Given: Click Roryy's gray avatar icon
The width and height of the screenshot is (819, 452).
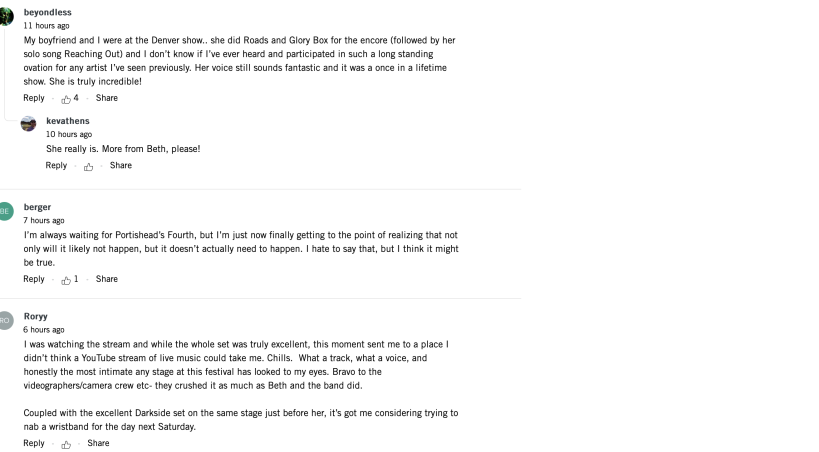Looking at the screenshot, I should point(6,320).
